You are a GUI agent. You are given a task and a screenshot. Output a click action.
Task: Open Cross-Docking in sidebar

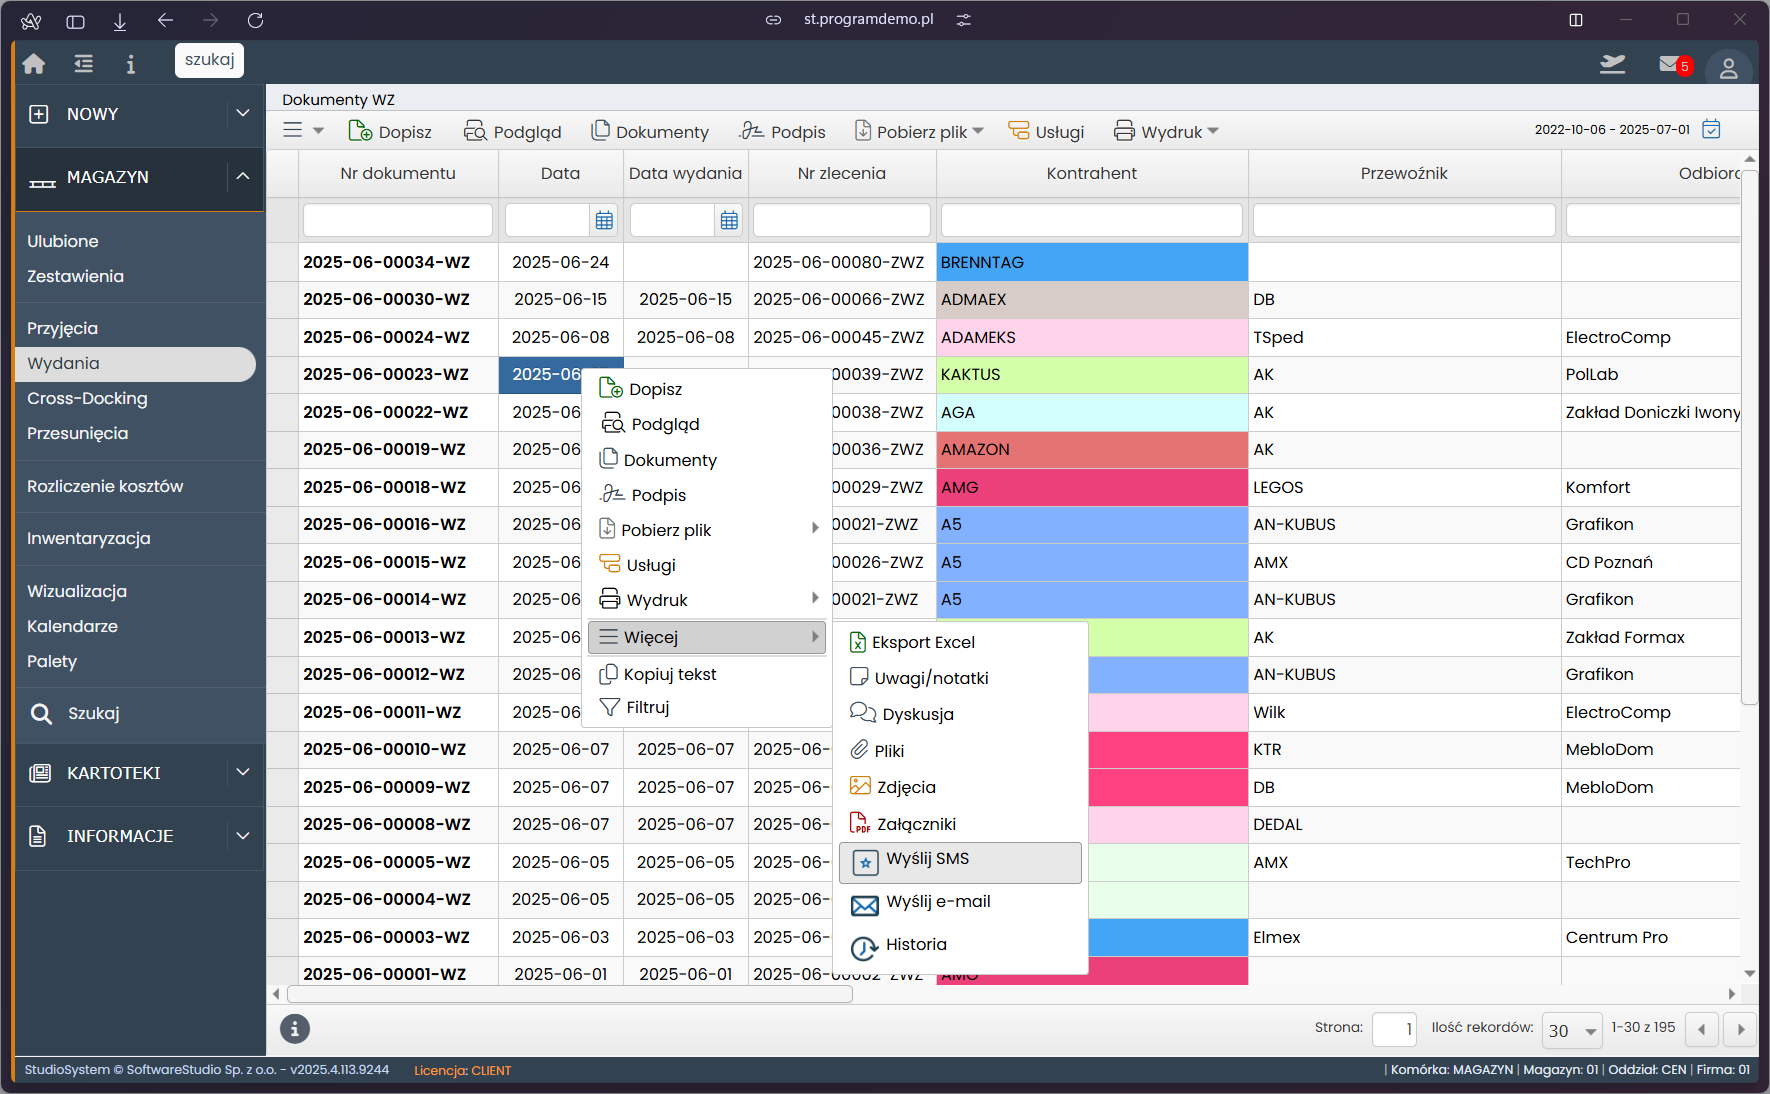87,398
